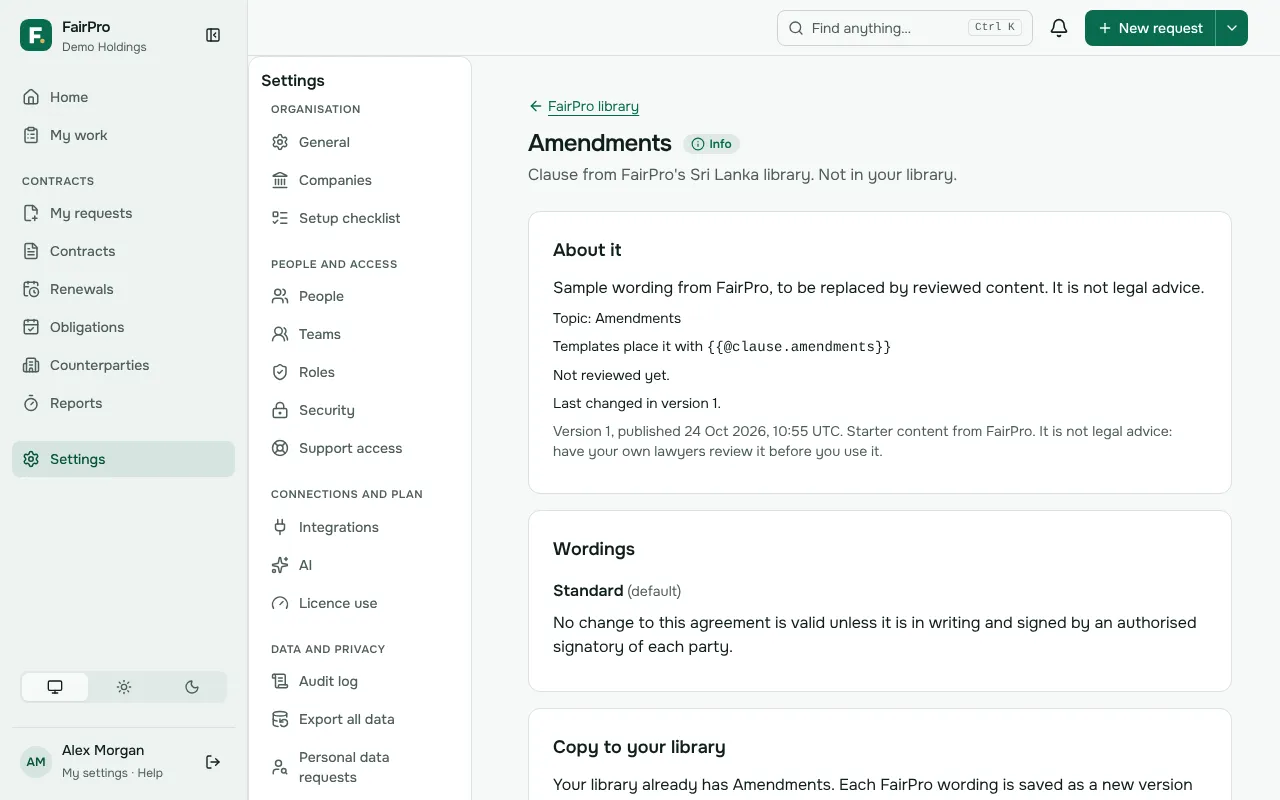The height and width of the screenshot is (800, 1280).
Task: Switch to system theme mode
Action: tap(55, 687)
